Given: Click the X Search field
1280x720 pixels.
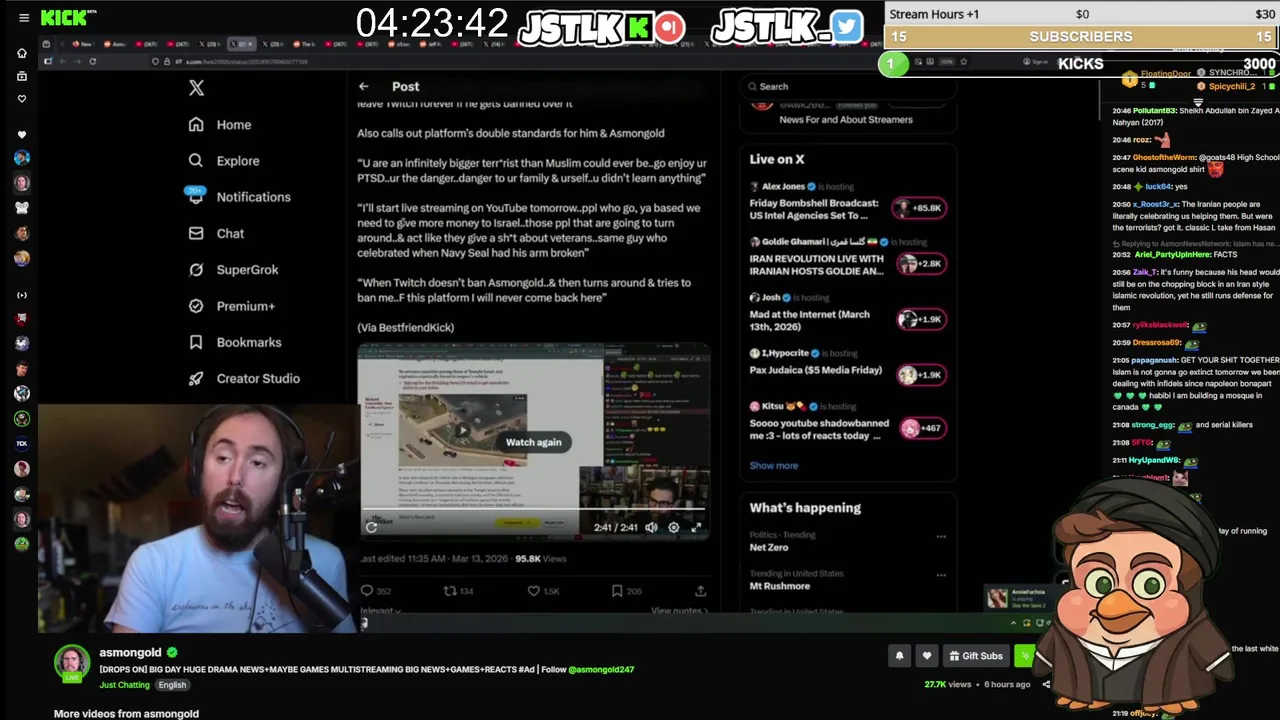Looking at the screenshot, I should tap(848, 87).
